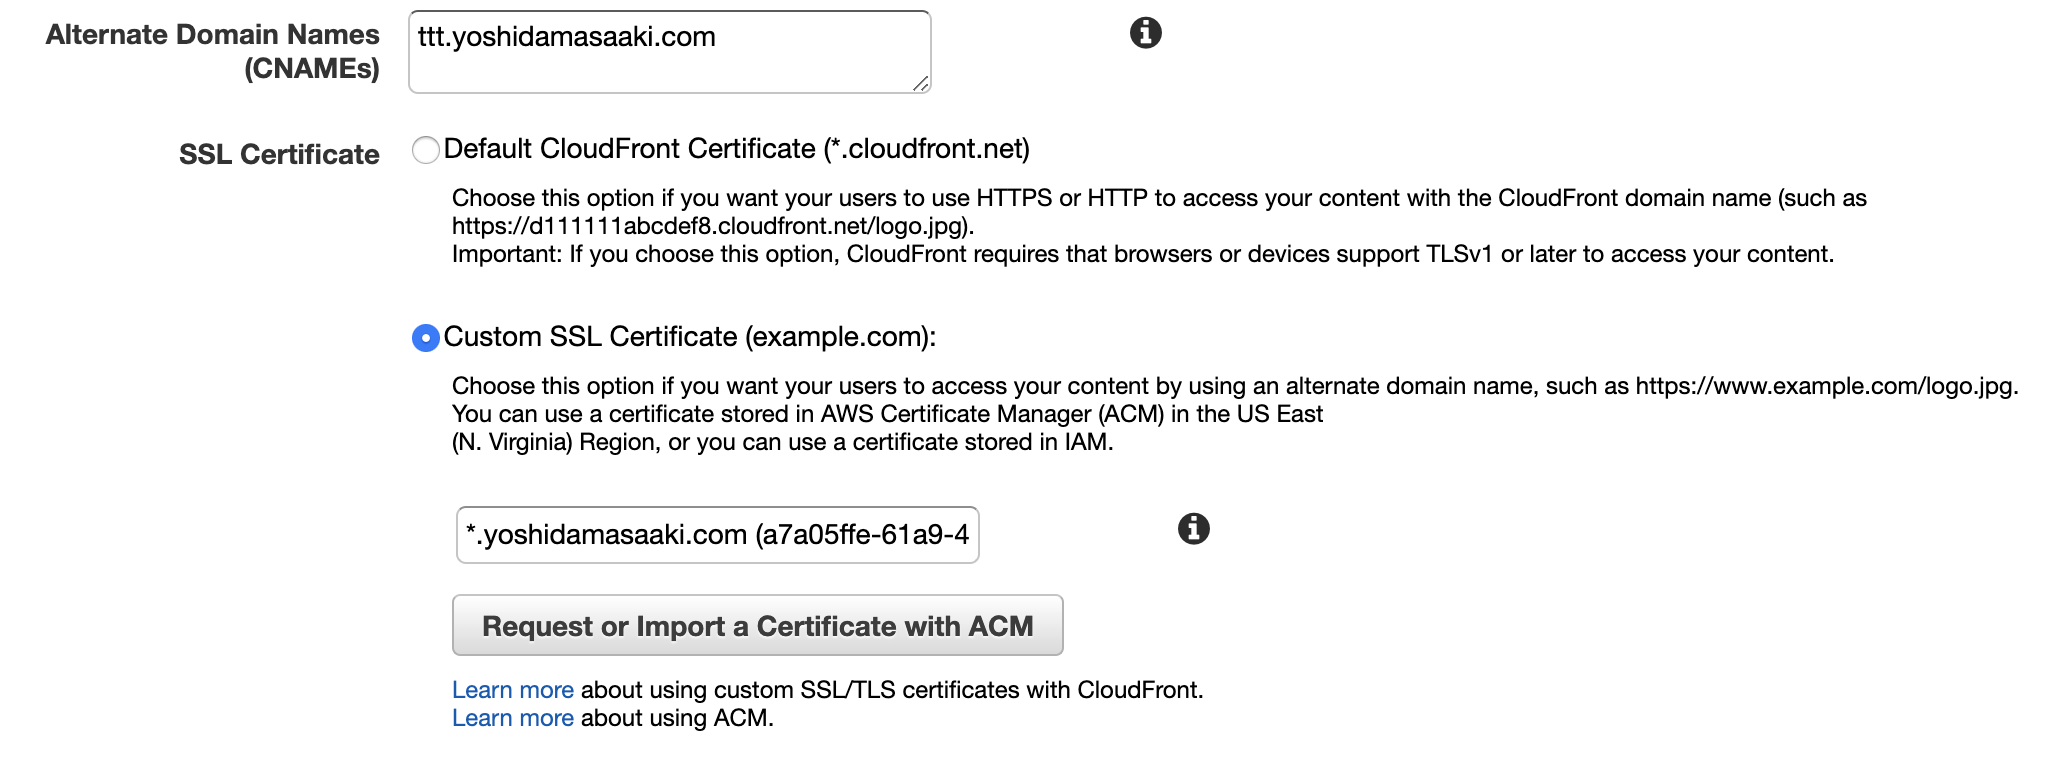Viewport: 2056px width, 760px height.
Task: Click the "Default CloudFront Certificate (*.cloudfront.net)" option label
Action: tap(736, 149)
